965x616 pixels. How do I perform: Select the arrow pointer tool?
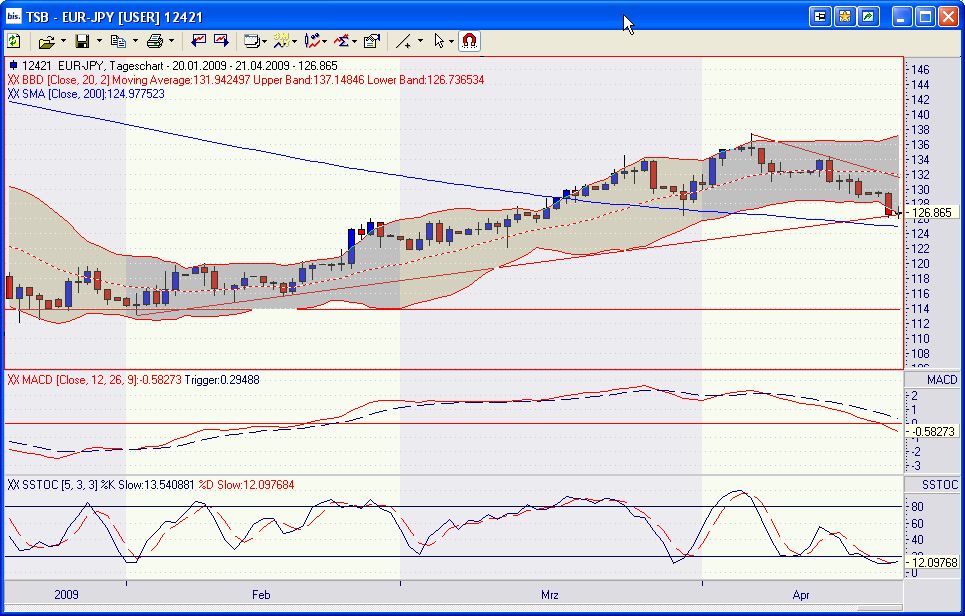coord(441,41)
